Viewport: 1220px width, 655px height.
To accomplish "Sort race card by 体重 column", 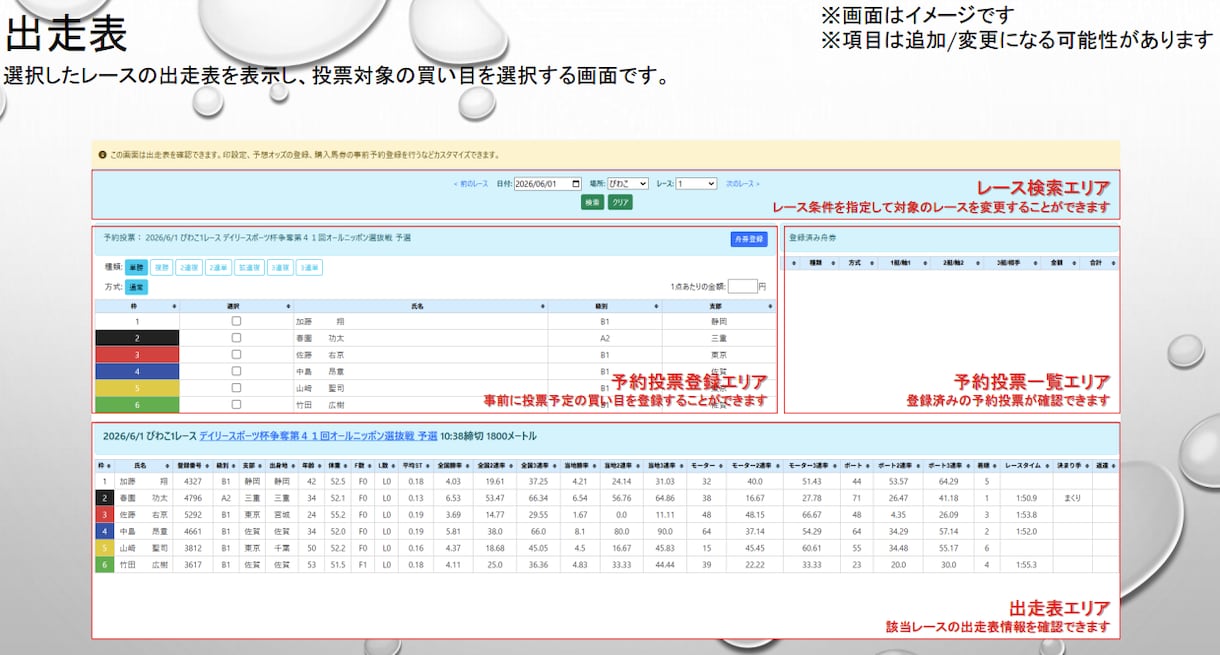I will click(336, 465).
